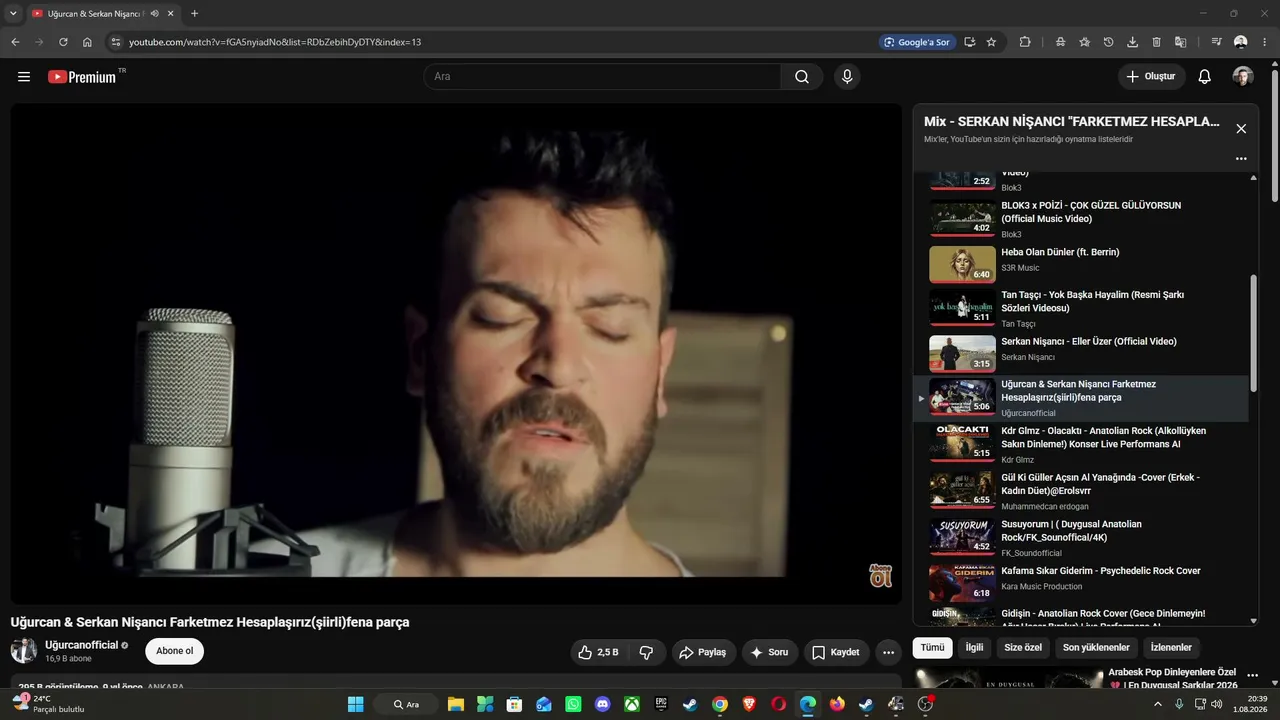The width and height of the screenshot is (1280, 720).
Task: Open the translate extension icon
Action: pos(1180,42)
